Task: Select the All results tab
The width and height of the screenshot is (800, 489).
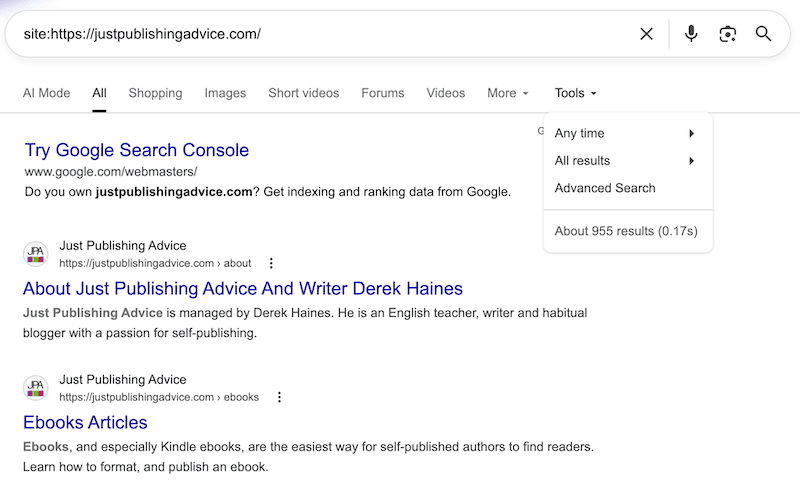Action: pos(99,93)
